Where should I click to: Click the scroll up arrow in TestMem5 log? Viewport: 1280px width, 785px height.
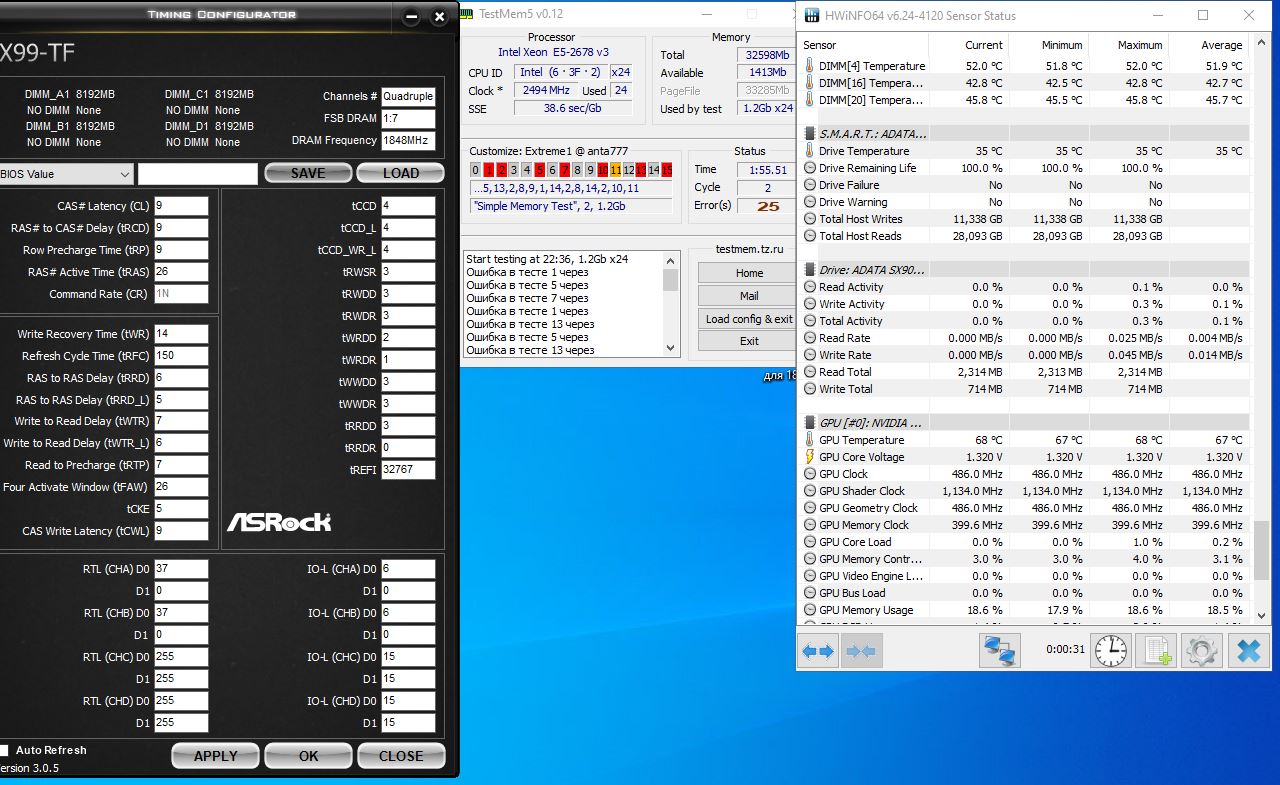pyautogui.click(x=671, y=258)
